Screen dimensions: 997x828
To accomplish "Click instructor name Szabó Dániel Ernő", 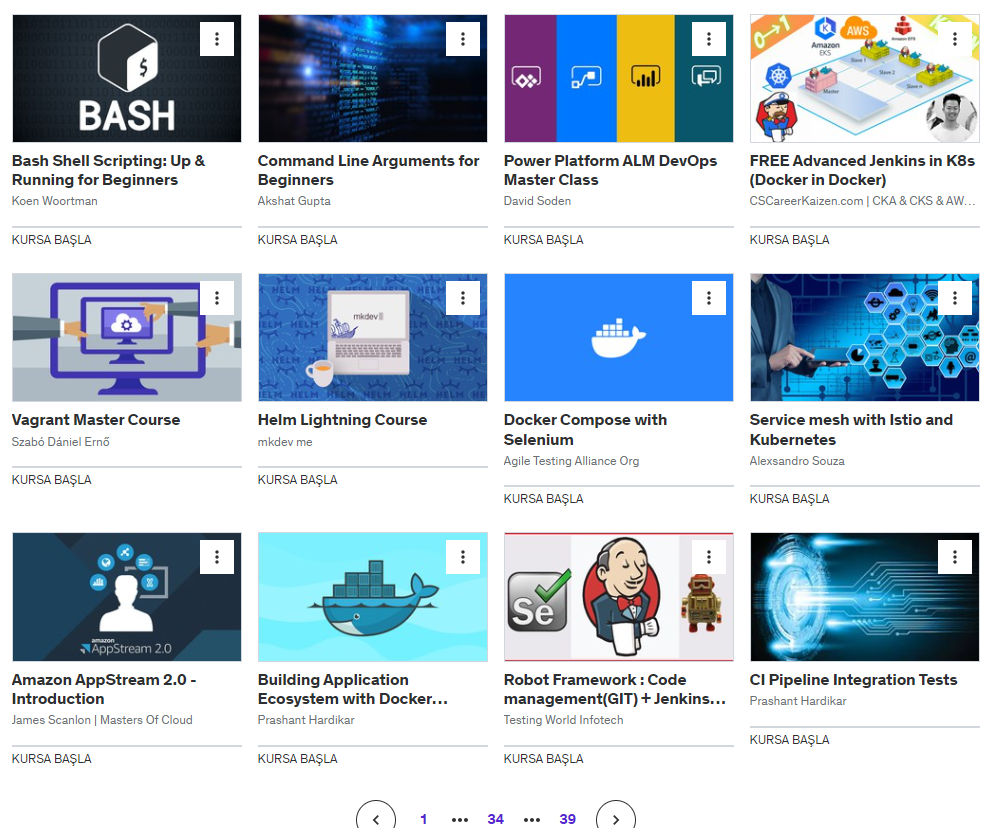I will (61, 441).
